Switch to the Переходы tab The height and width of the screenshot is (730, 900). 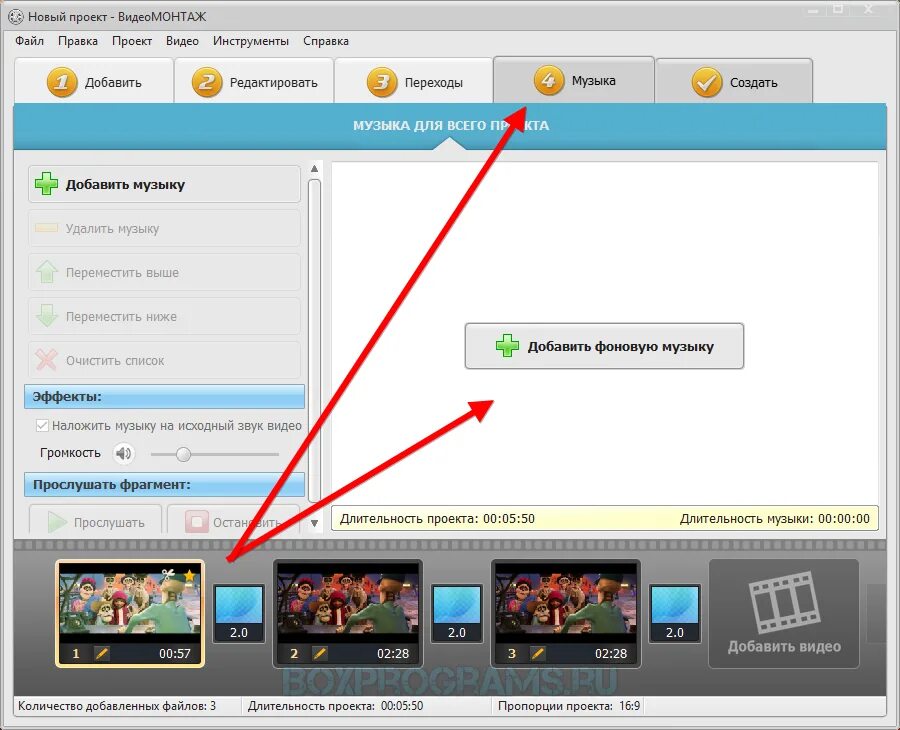[414, 81]
